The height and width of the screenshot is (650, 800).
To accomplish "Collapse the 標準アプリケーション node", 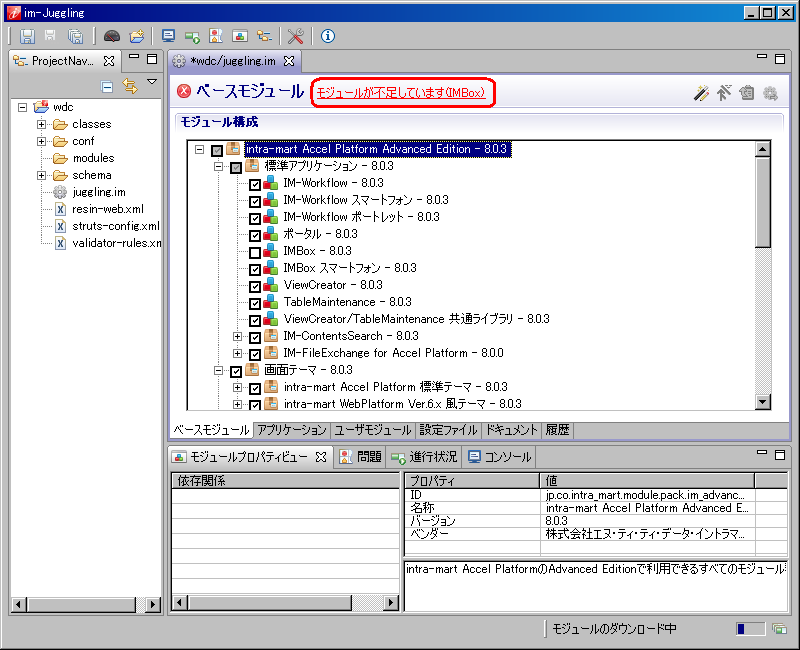I will click(x=218, y=166).
